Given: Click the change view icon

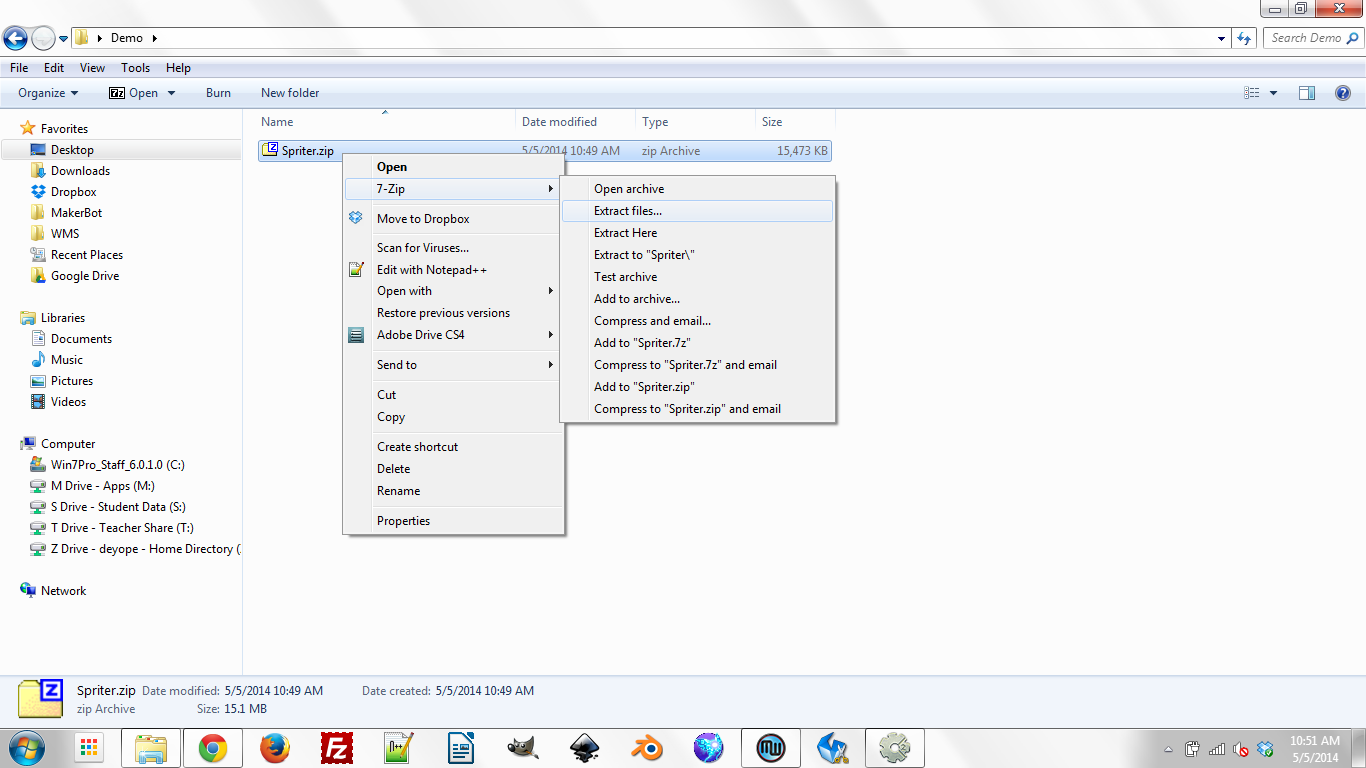Looking at the screenshot, I should click(1252, 93).
